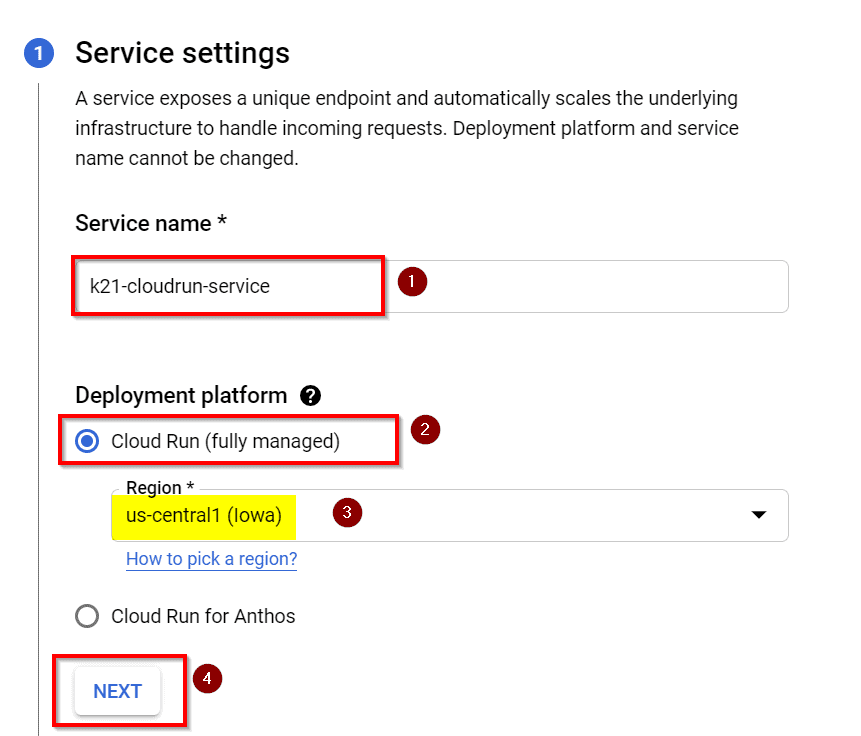The height and width of the screenshot is (736, 861).
Task: Open the Deployment platform help question mark
Action: [x=310, y=396]
